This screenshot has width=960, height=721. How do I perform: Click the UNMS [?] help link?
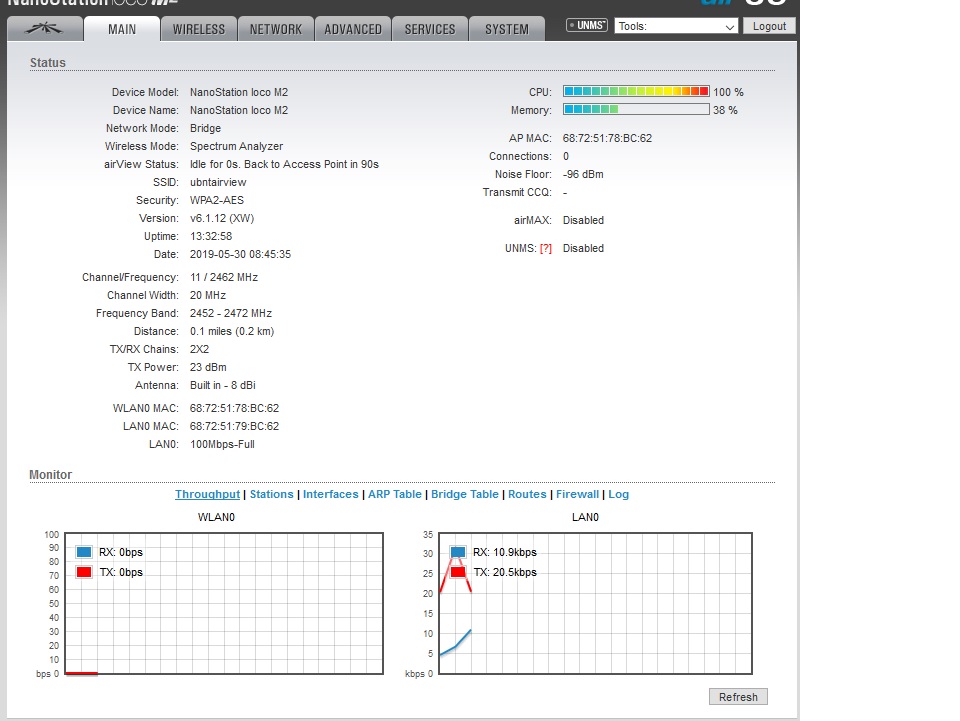click(546, 248)
